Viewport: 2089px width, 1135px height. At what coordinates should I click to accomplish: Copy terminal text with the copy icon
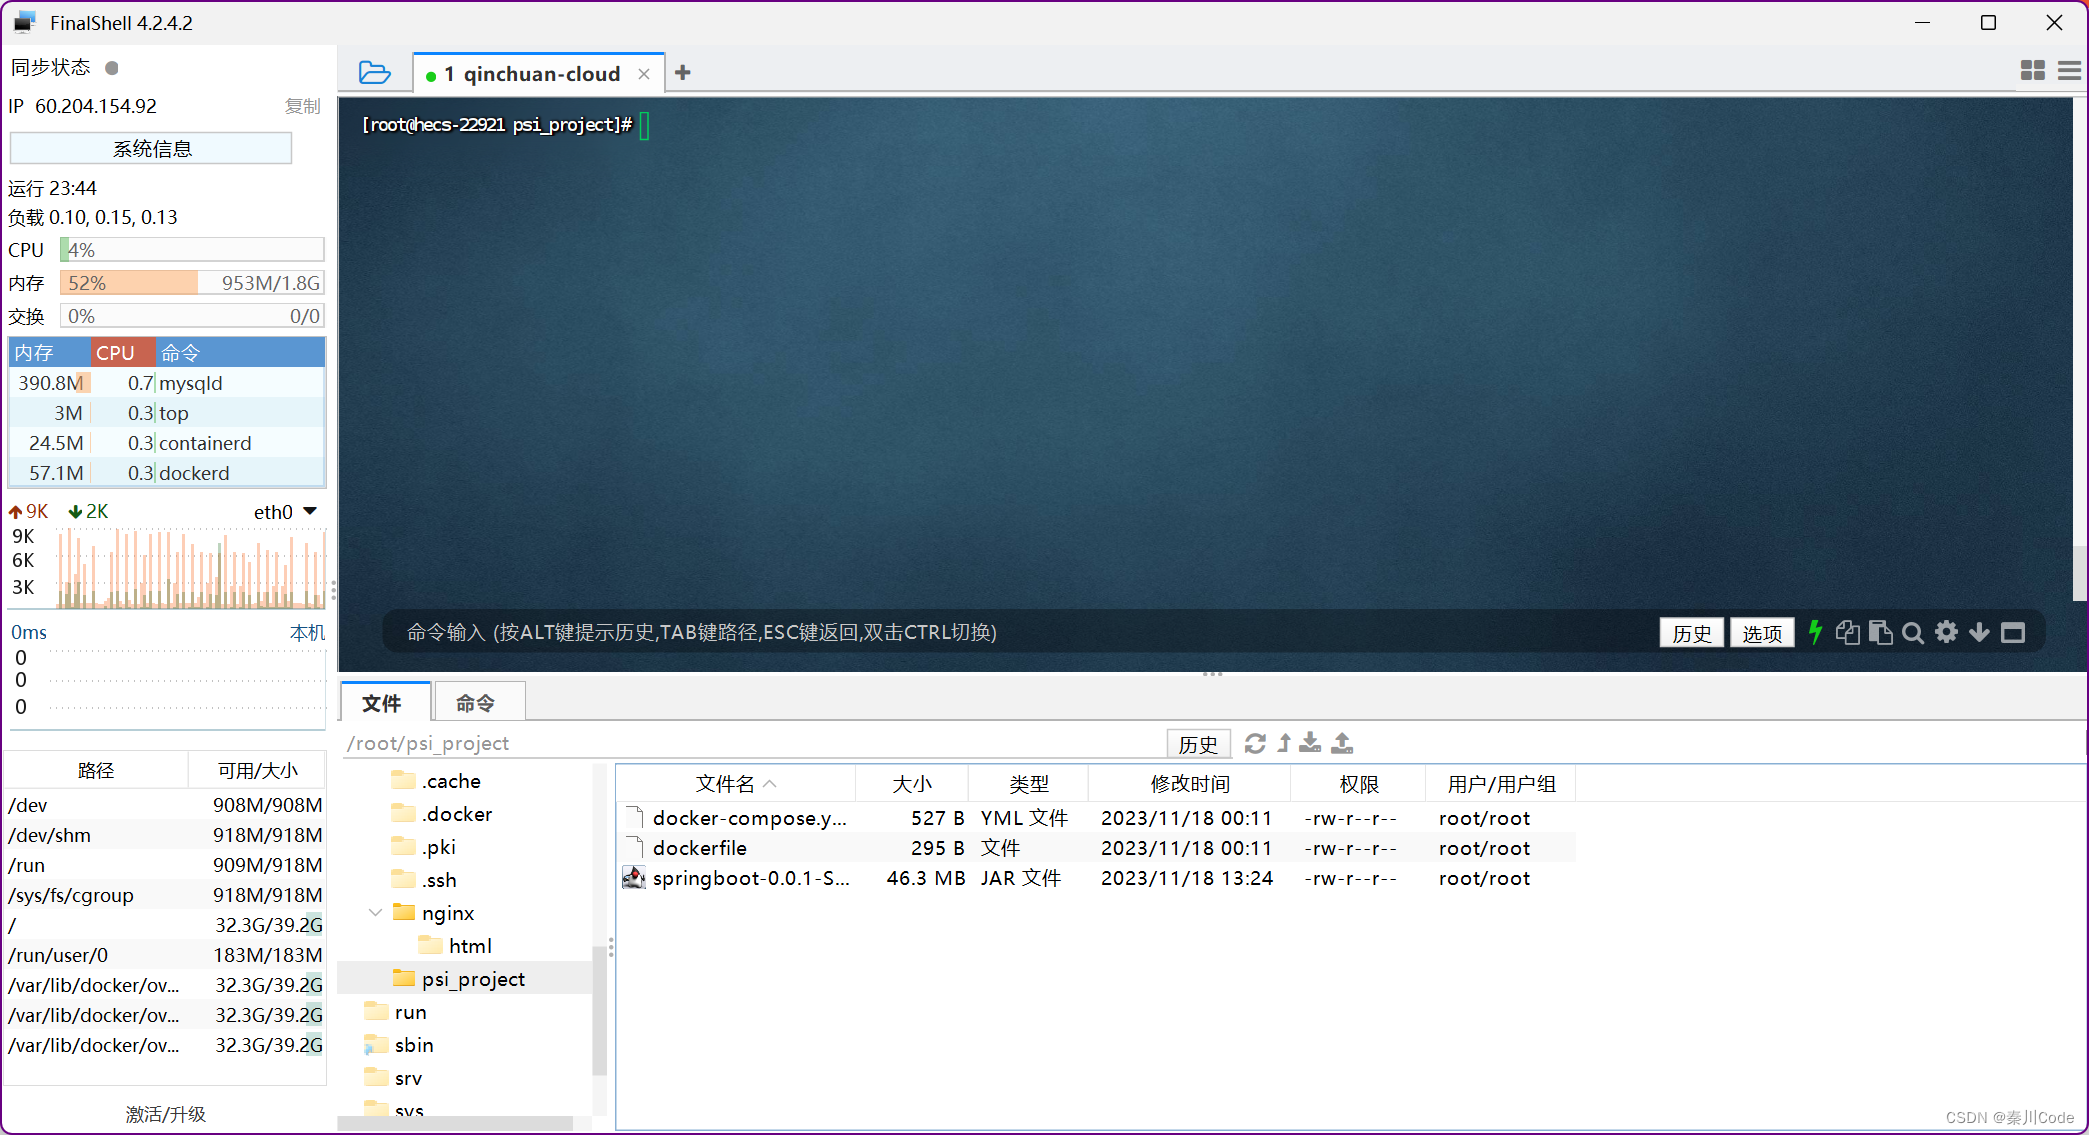coord(1847,632)
